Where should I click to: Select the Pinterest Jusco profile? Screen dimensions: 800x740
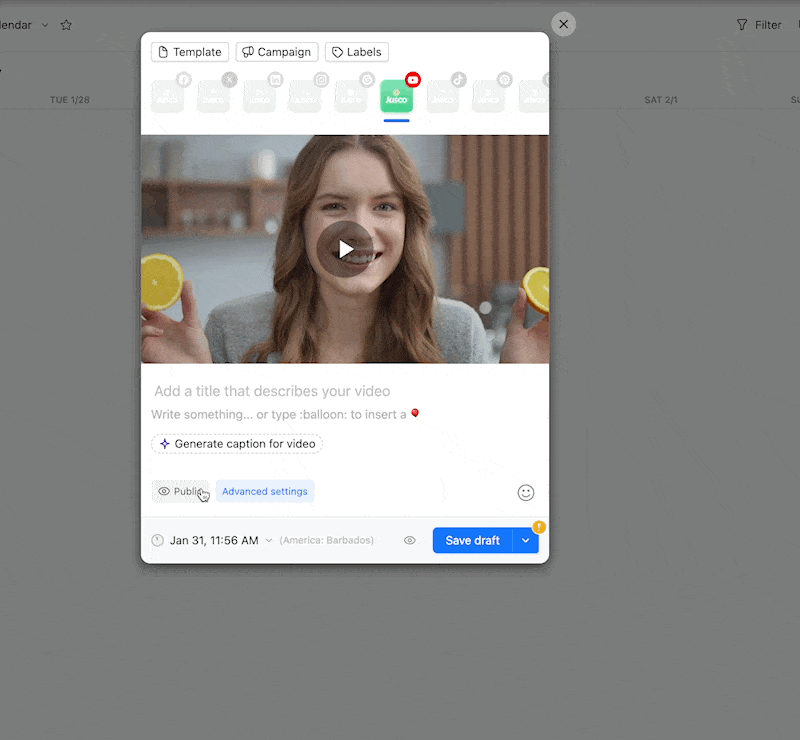(x=489, y=97)
